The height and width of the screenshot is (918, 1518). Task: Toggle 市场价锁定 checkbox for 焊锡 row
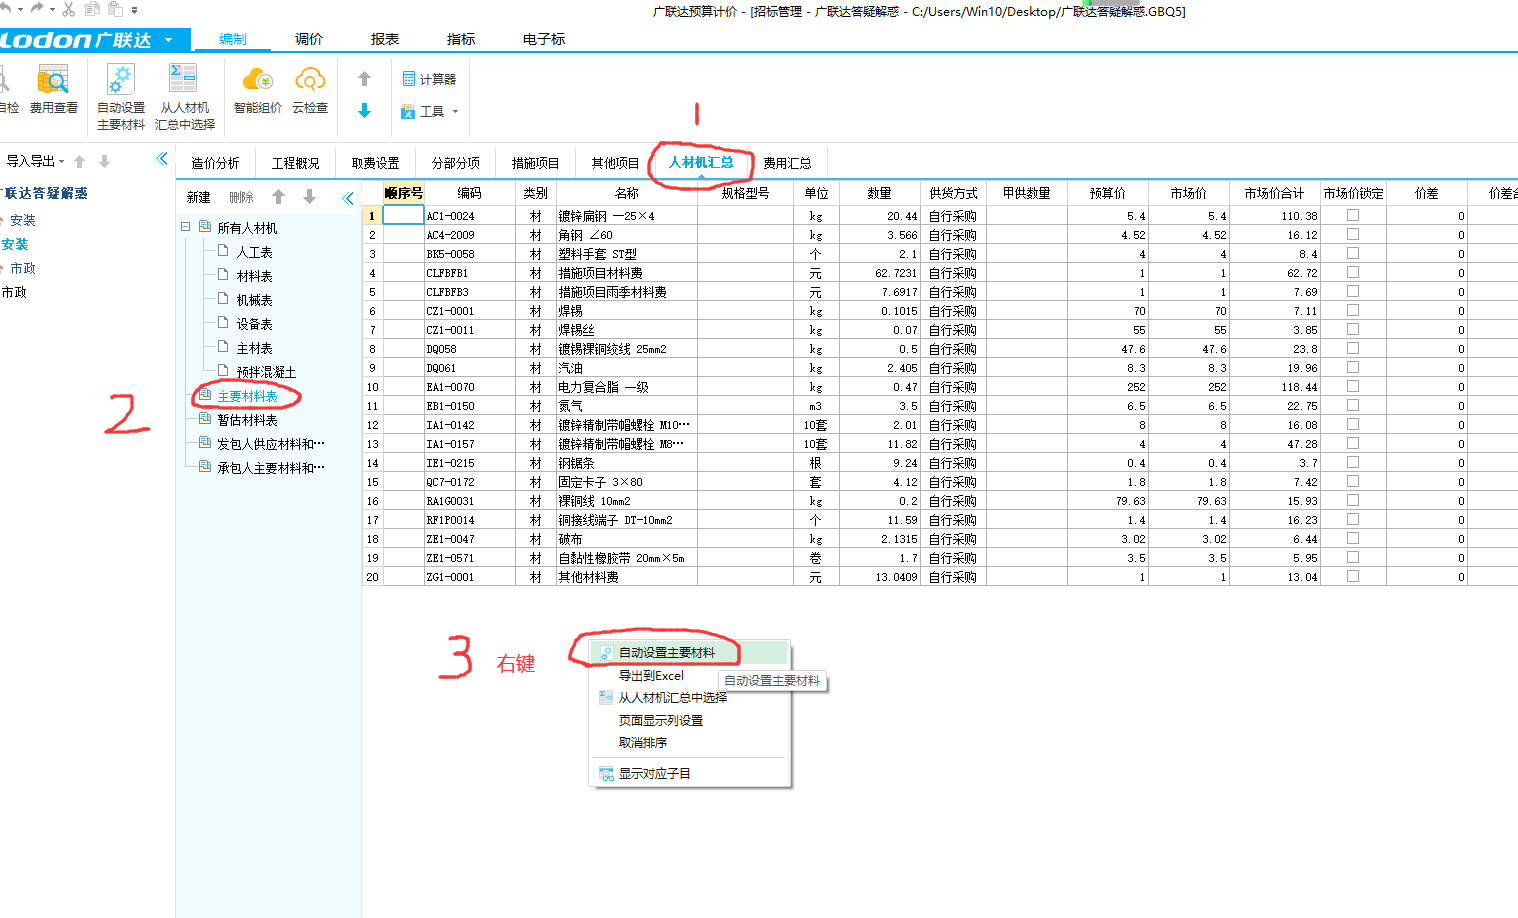(x=1353, y=310)
